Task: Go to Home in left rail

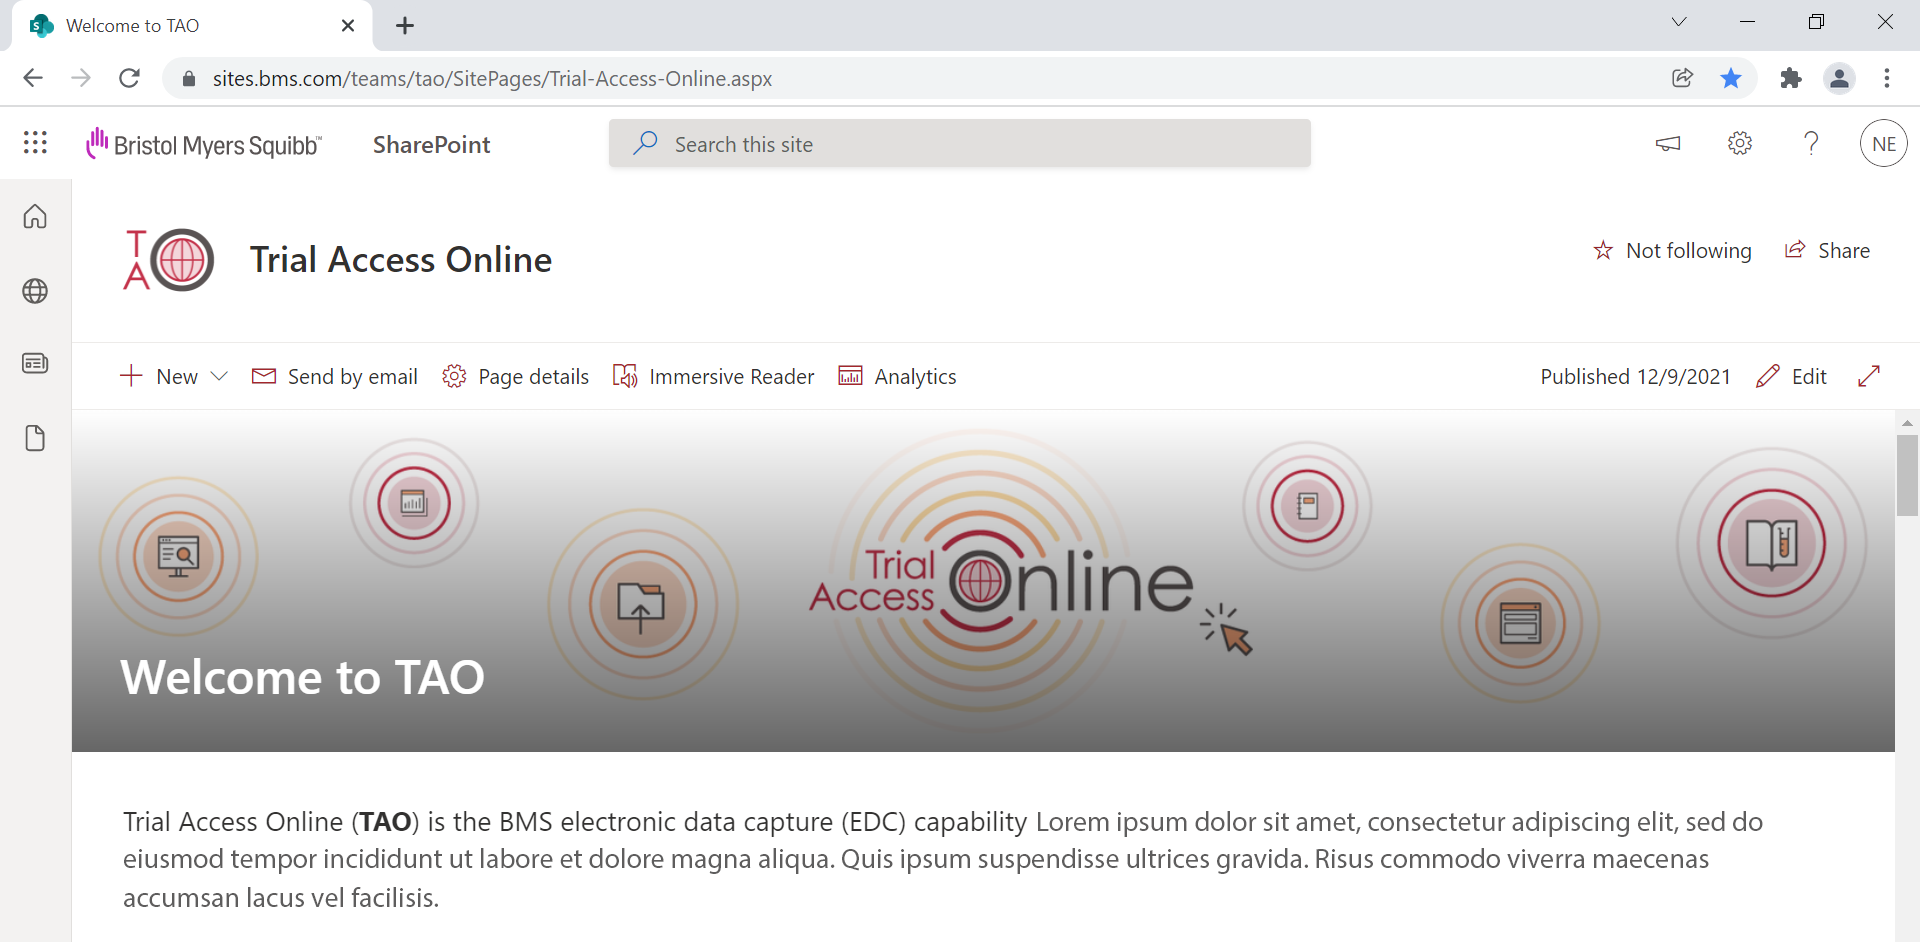Action: tap(35, 217)
